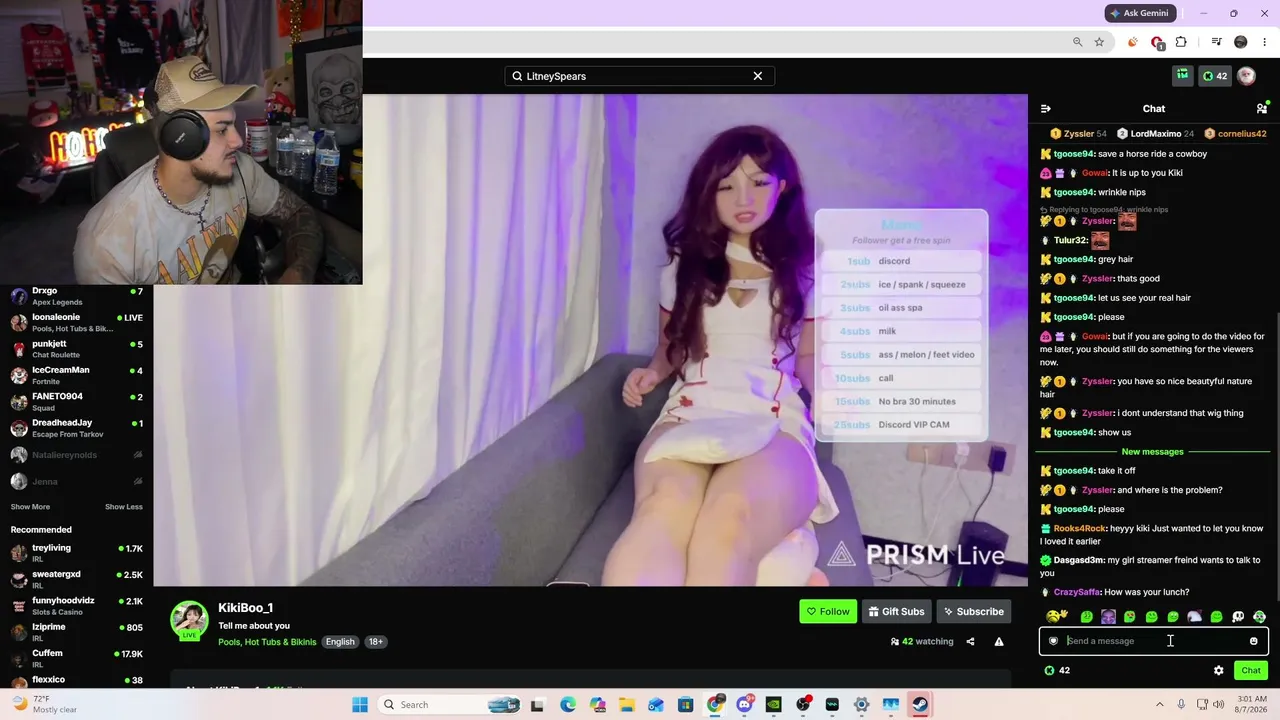1280x720 pixels.
Task: Click the Gift Subs button
Action: pyautogui.click(x=896, y=611)
